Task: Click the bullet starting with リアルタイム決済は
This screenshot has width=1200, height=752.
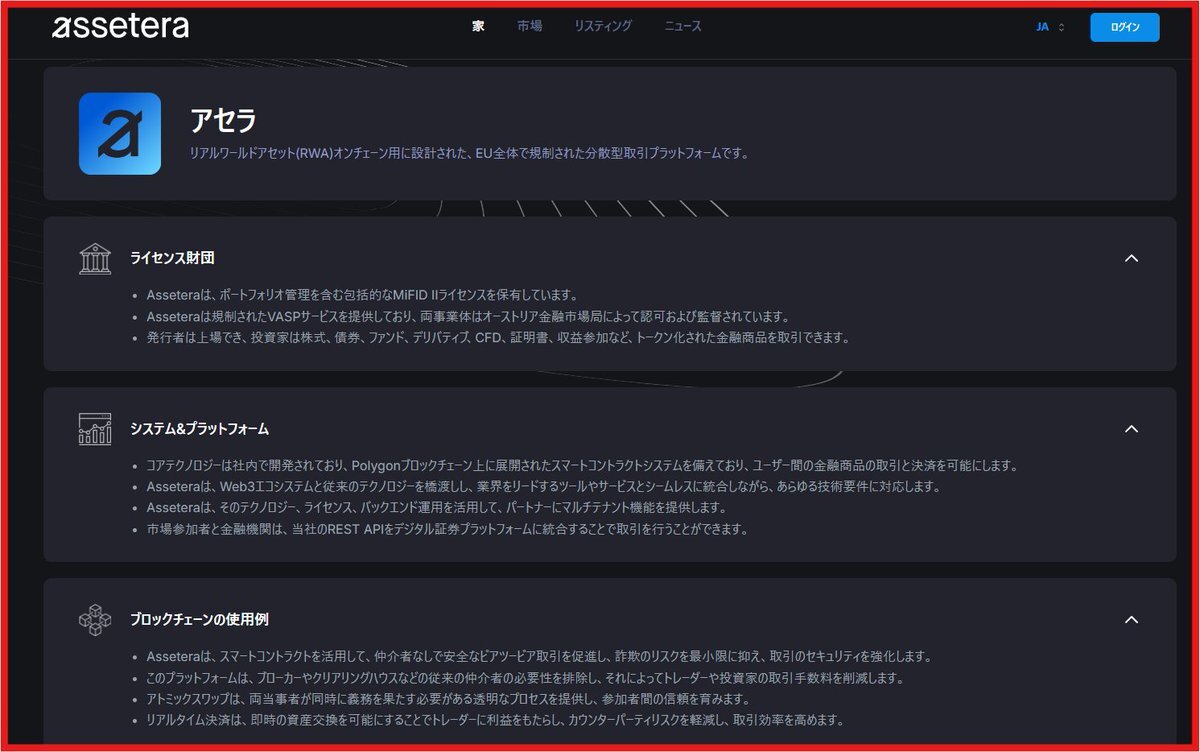Action: click(x=495, y=720)
